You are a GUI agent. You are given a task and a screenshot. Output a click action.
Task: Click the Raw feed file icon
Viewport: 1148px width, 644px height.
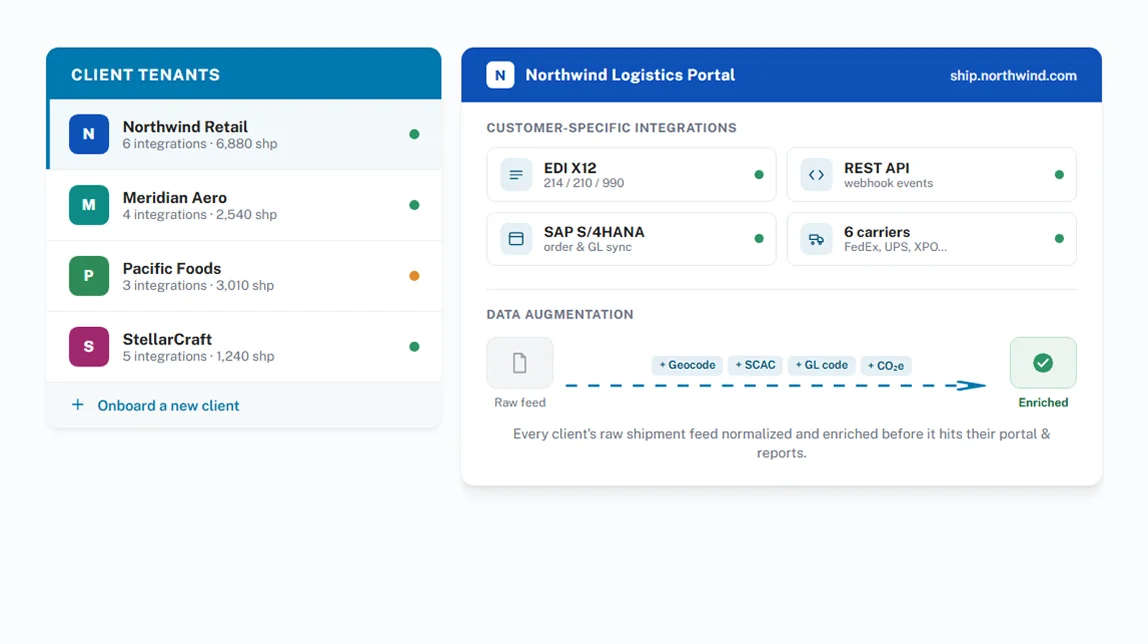coord(520,363)
